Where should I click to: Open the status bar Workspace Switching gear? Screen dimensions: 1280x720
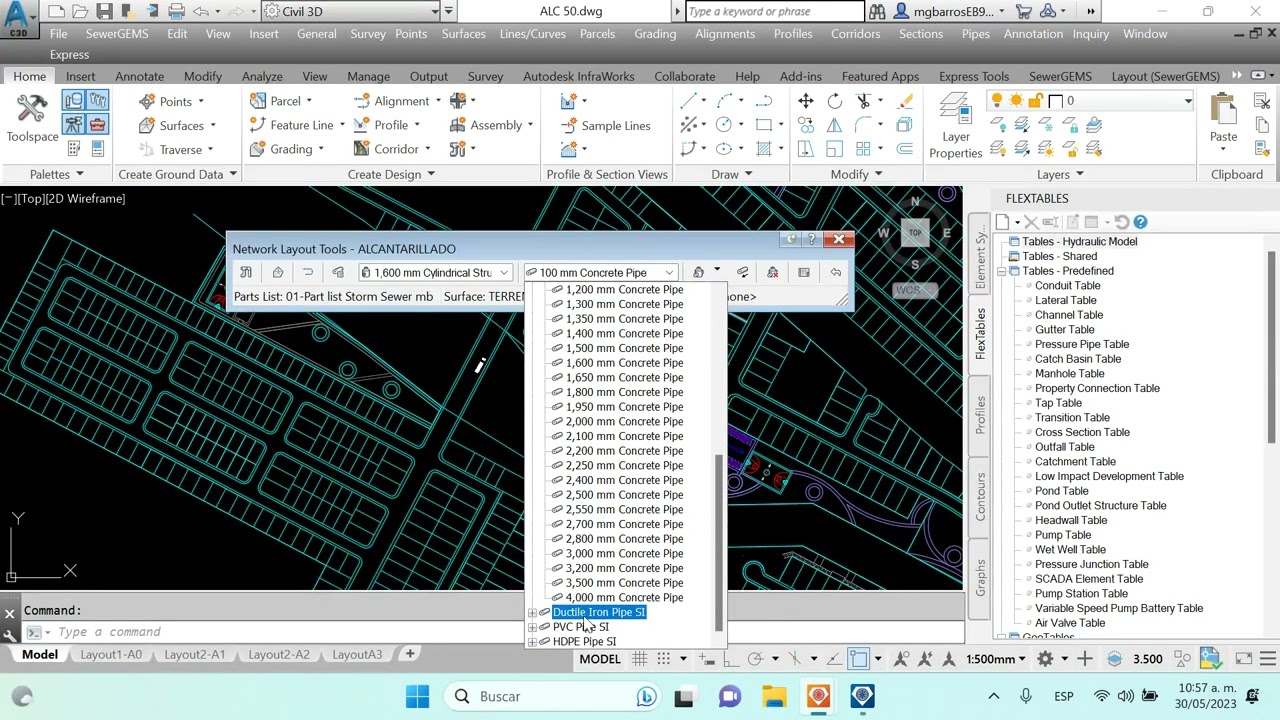tap(1045, 658)
